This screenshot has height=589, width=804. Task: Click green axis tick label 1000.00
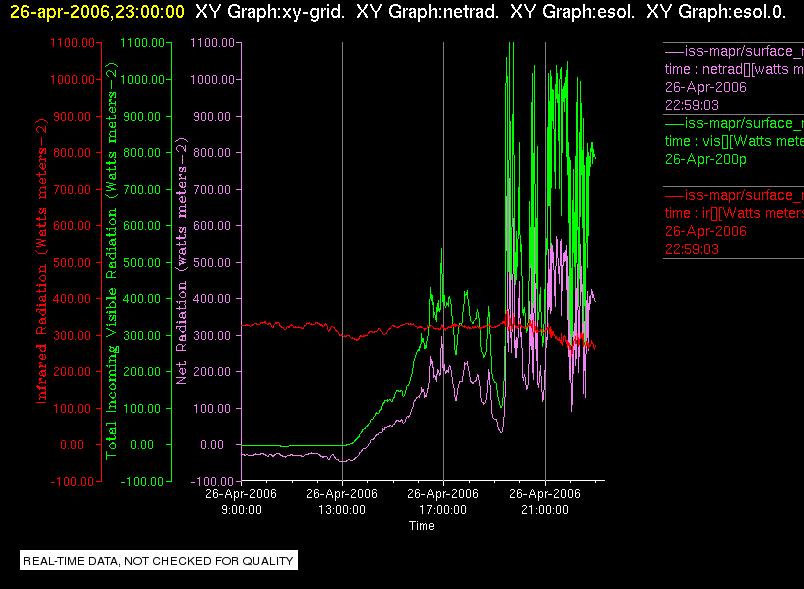tap(143, 79)
